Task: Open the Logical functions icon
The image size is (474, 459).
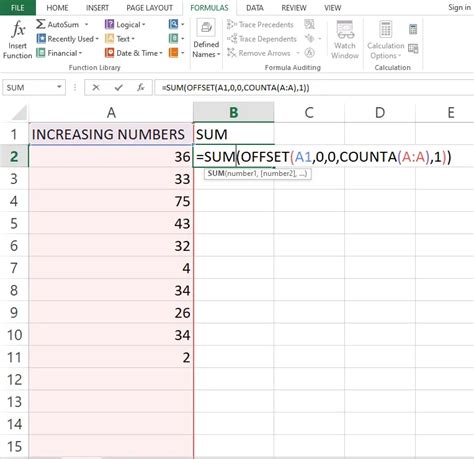Action: point(109,24)
